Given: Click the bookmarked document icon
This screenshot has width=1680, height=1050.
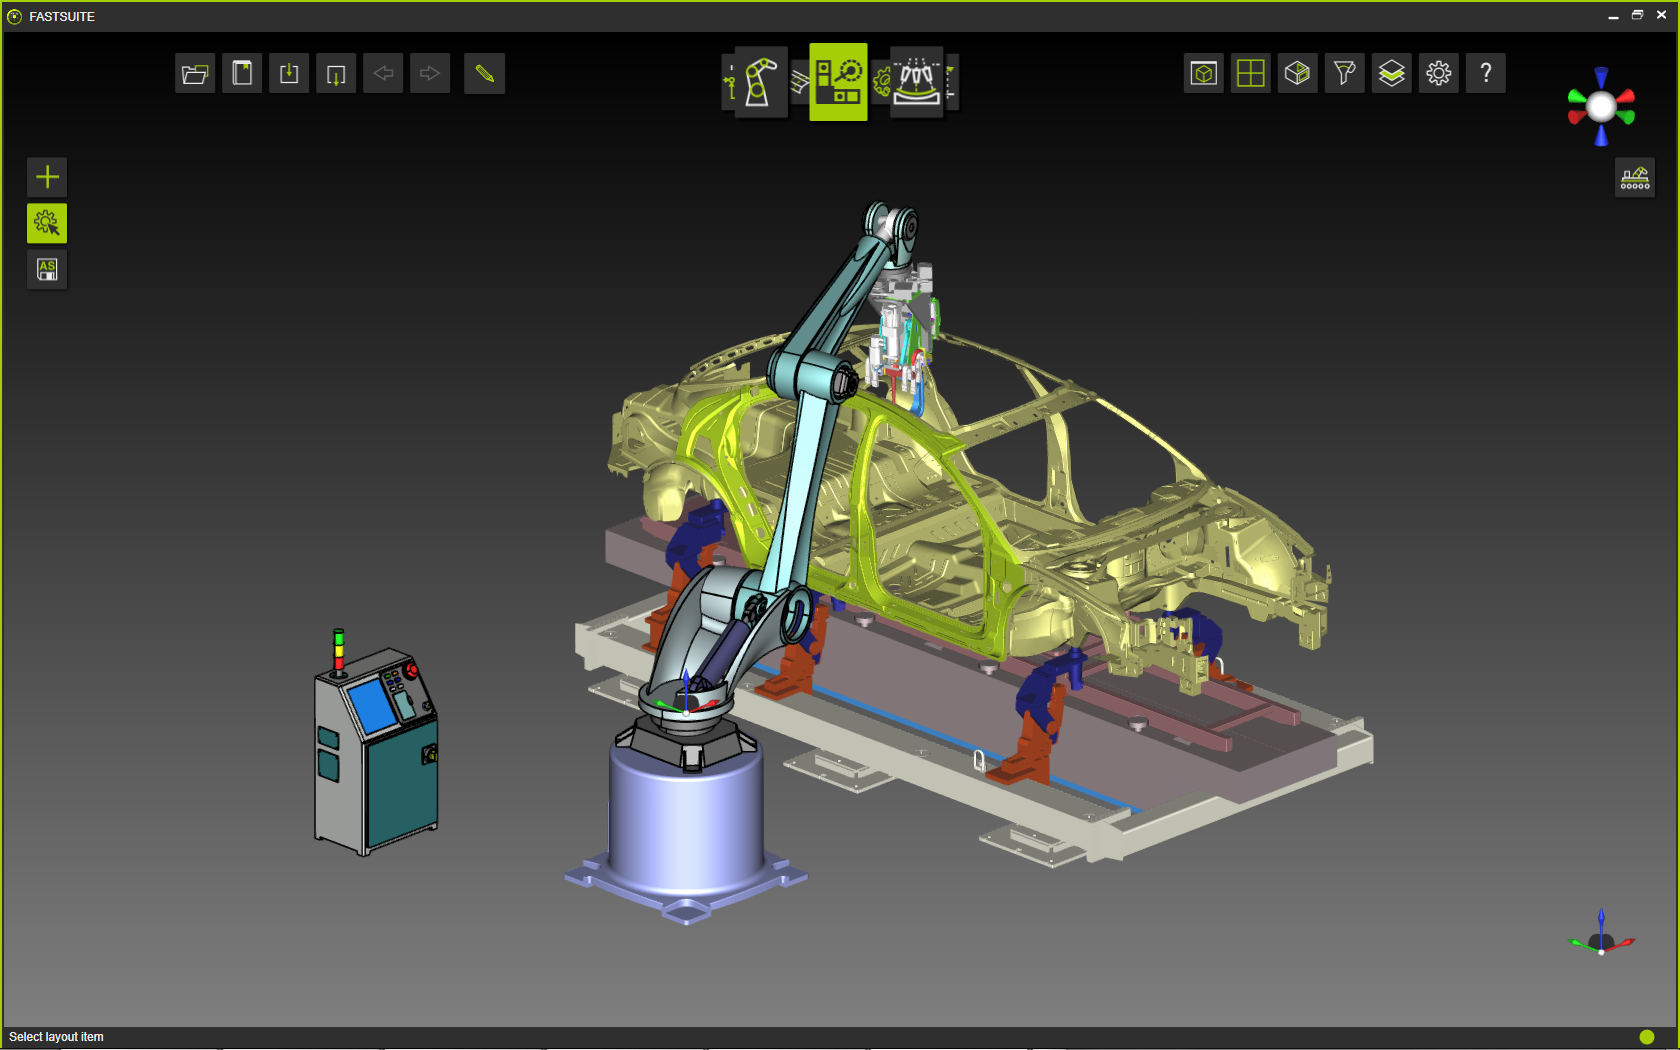Looking at the screenshot, I should 242,74.
